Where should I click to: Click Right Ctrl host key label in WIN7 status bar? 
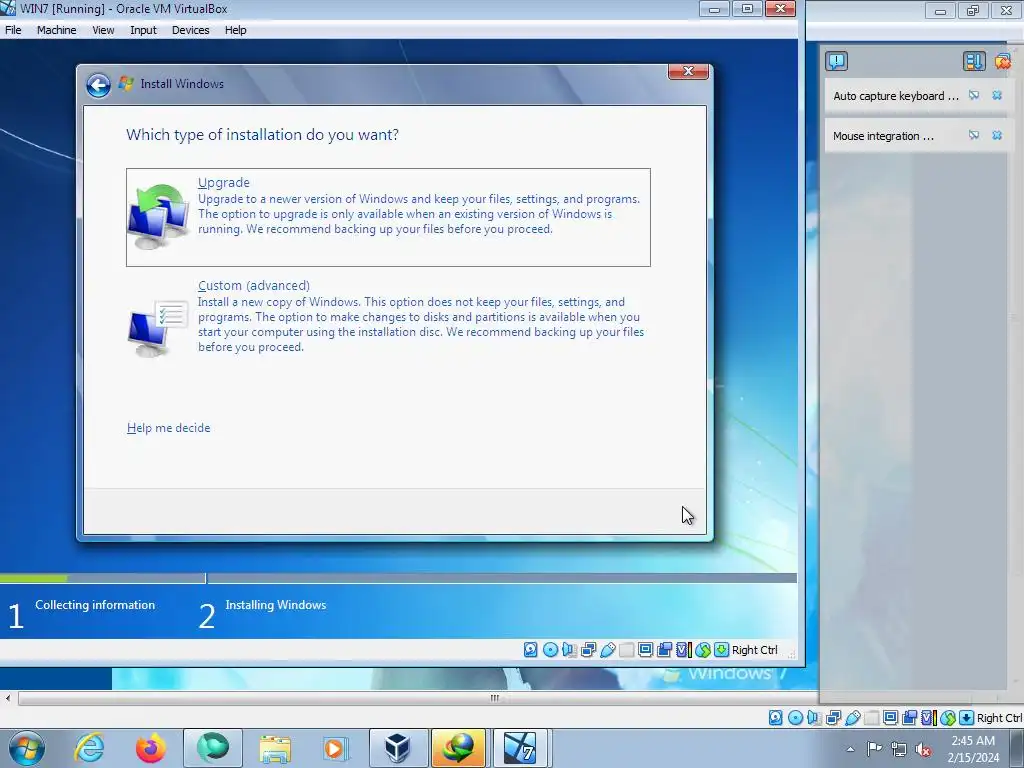(x=754, y=650)
